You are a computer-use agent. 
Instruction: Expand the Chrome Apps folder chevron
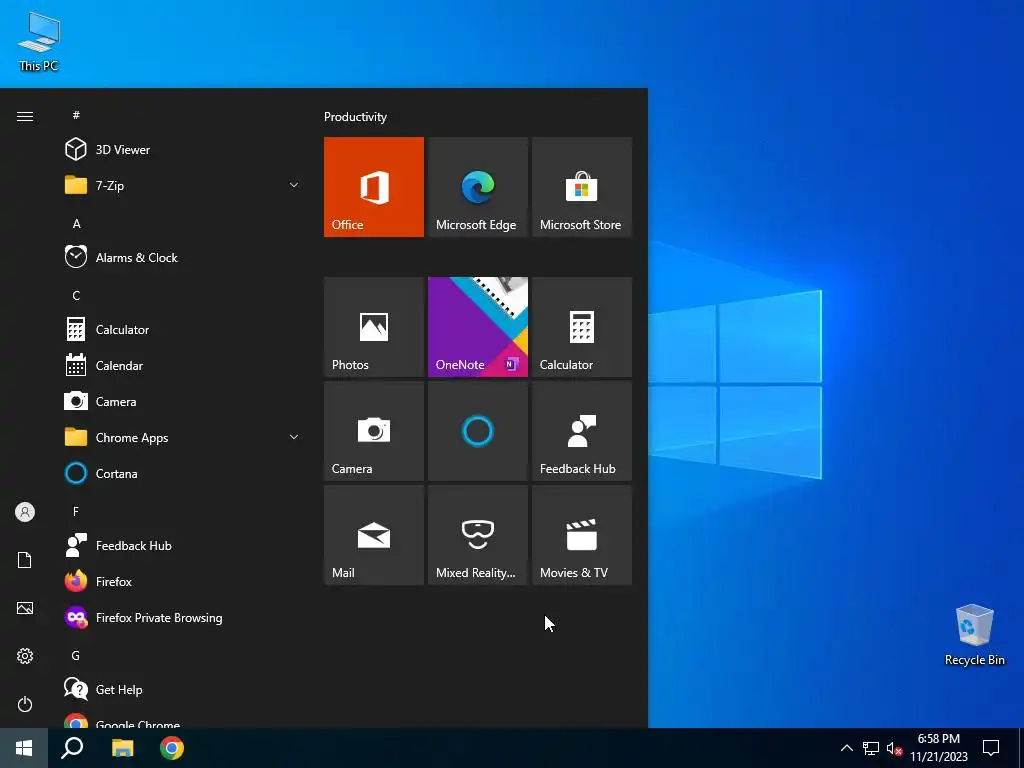coord(294,437)
